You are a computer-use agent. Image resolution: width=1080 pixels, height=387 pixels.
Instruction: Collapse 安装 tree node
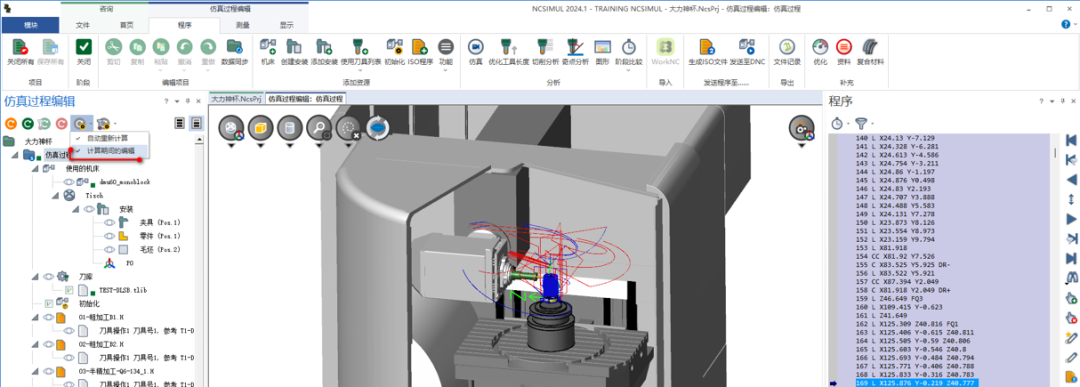pos(77,209)
